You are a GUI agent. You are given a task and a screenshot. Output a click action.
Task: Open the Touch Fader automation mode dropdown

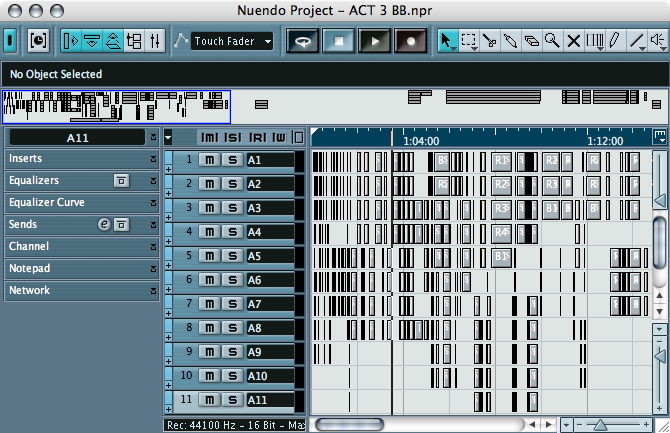(233, 41)
